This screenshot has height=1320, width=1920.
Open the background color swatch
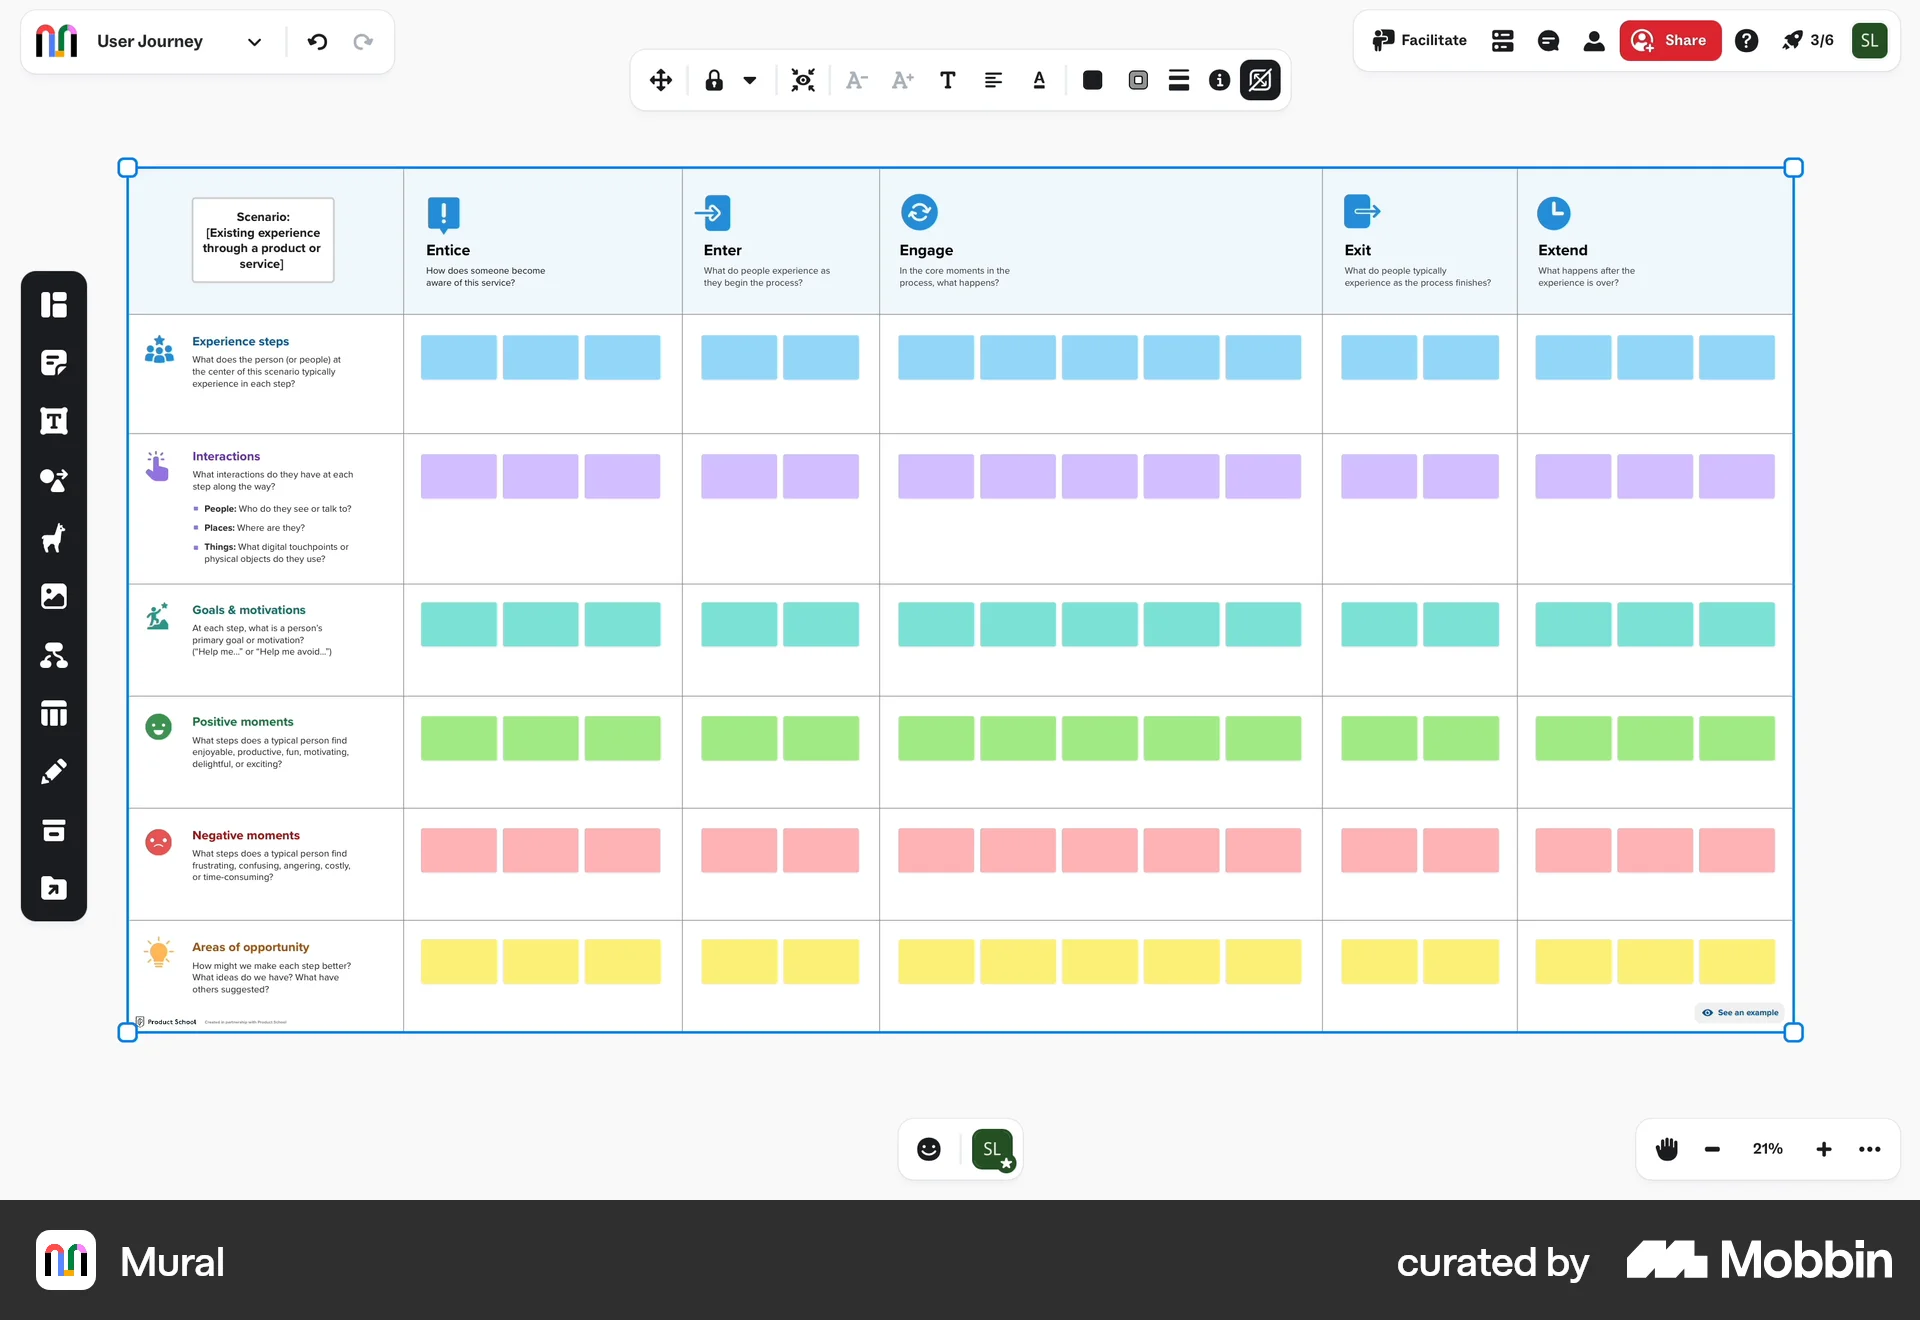1092,80
